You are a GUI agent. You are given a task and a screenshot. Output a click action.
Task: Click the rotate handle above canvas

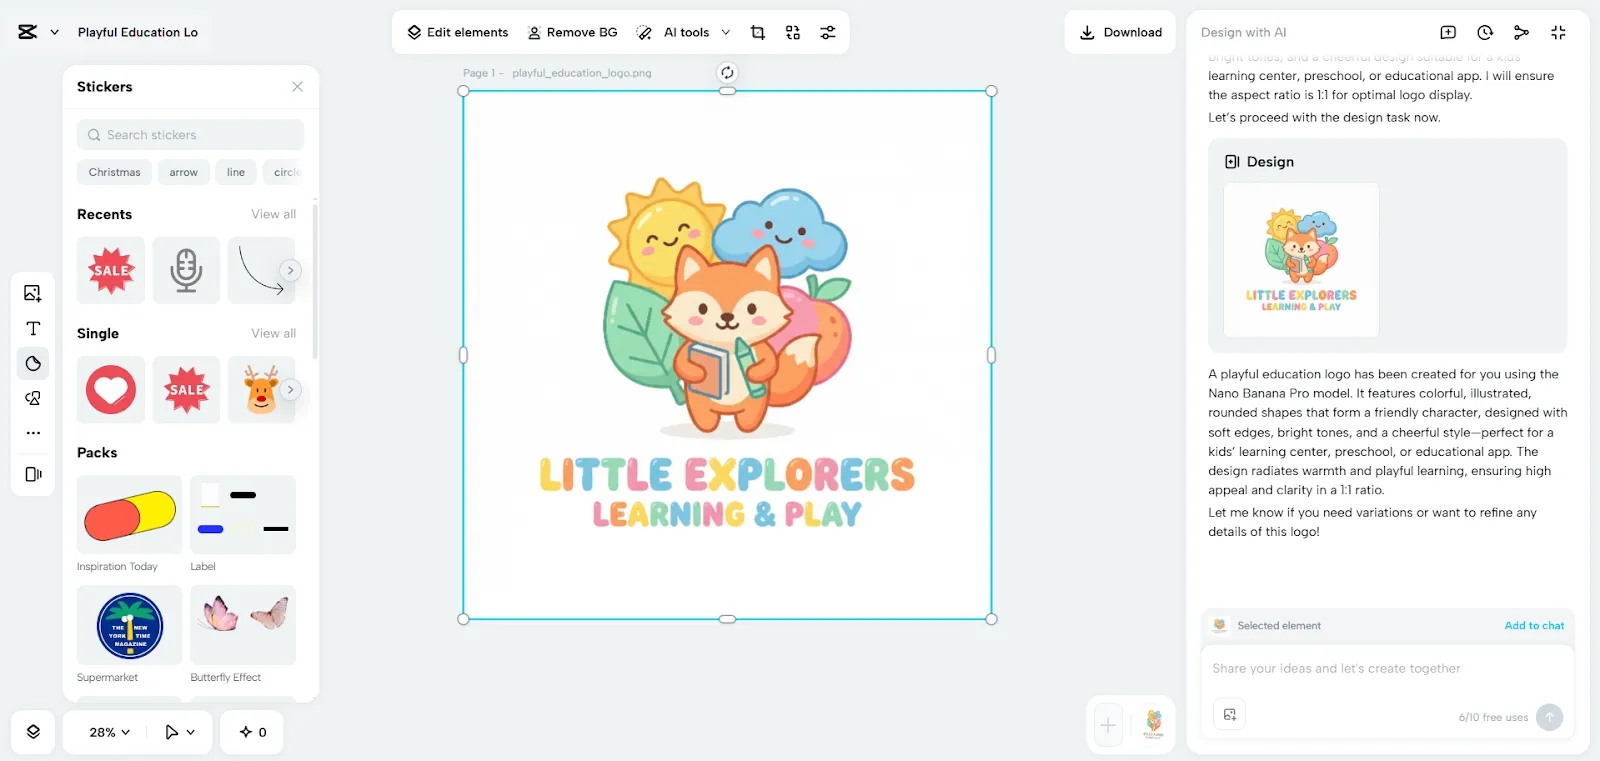727,72
